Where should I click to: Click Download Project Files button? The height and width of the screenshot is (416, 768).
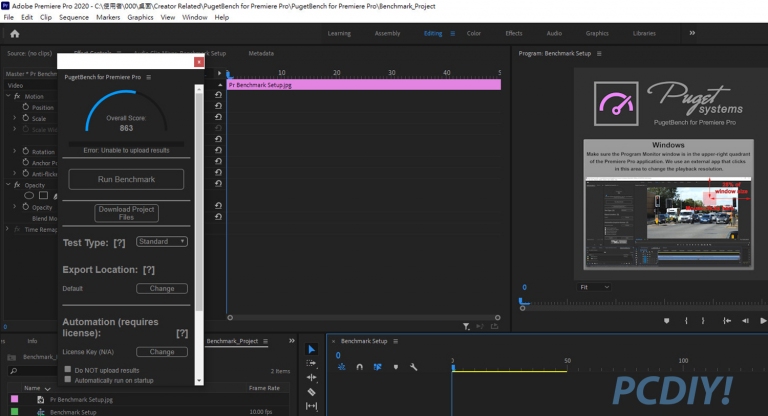pyautogui.click(x=126, y=213)
